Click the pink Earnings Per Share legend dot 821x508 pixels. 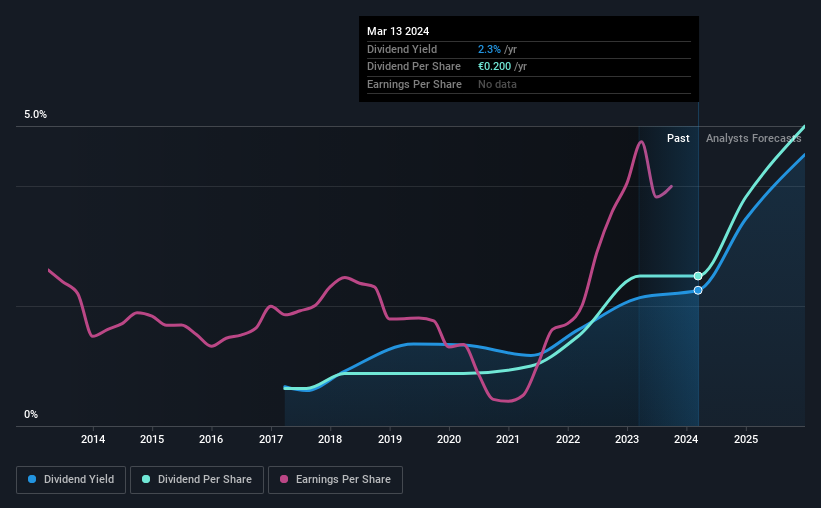click(x=284, y=479)
